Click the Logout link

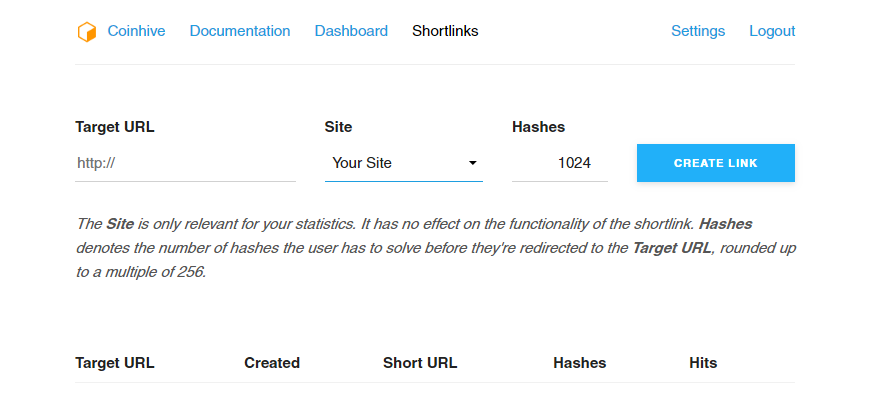point(772,31)
